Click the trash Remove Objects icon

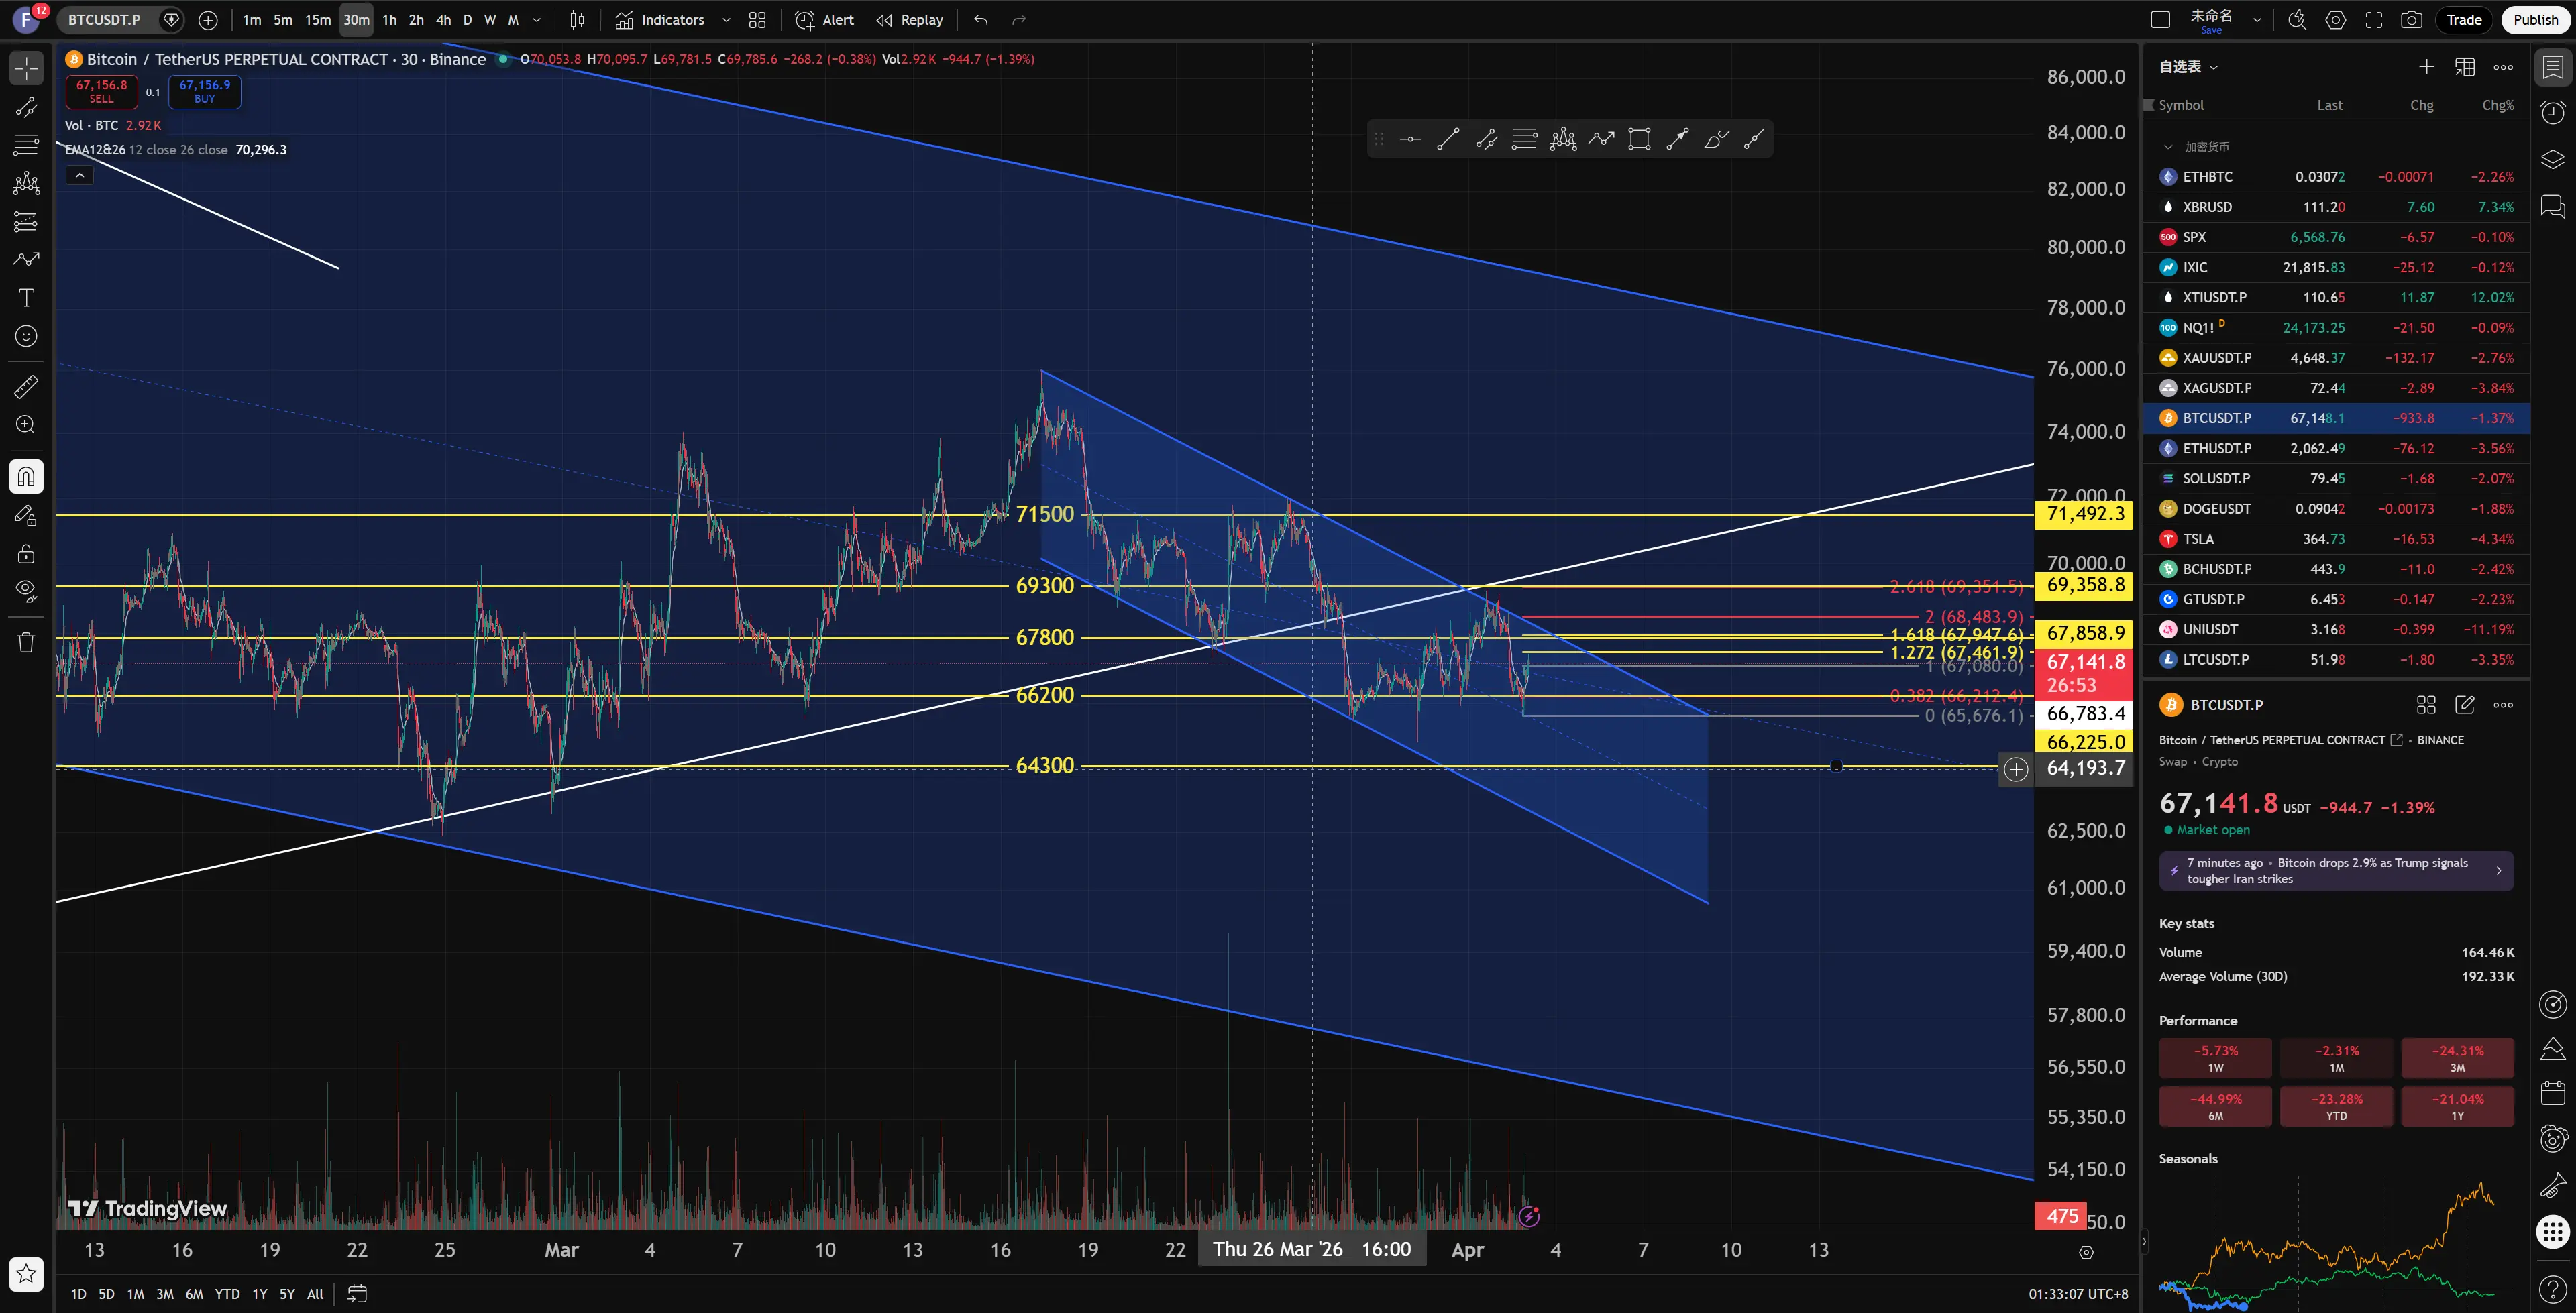pyautogui.click(x=26, y=642)
